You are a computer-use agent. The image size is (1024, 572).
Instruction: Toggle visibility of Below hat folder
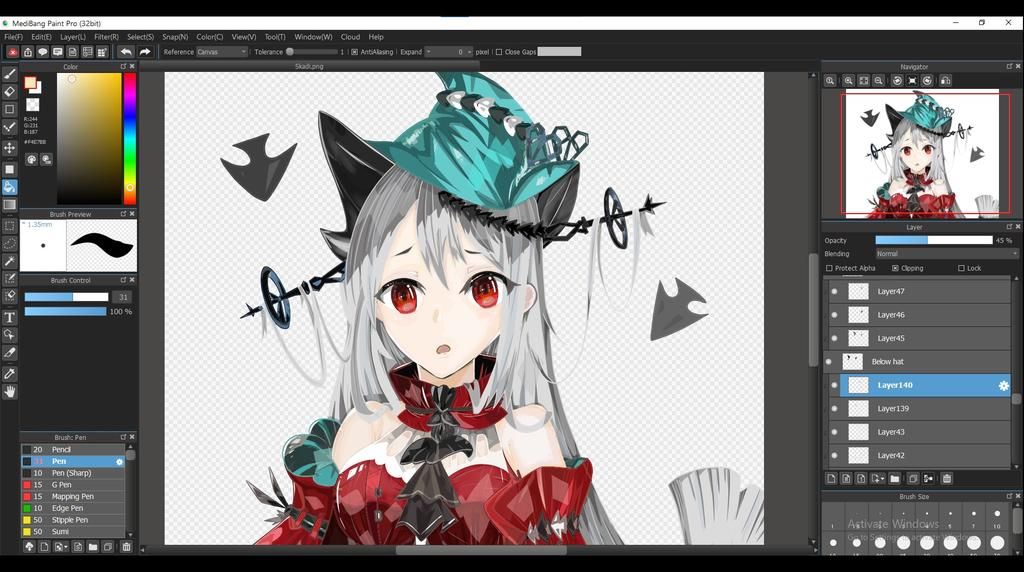click(x=829, y=362)
